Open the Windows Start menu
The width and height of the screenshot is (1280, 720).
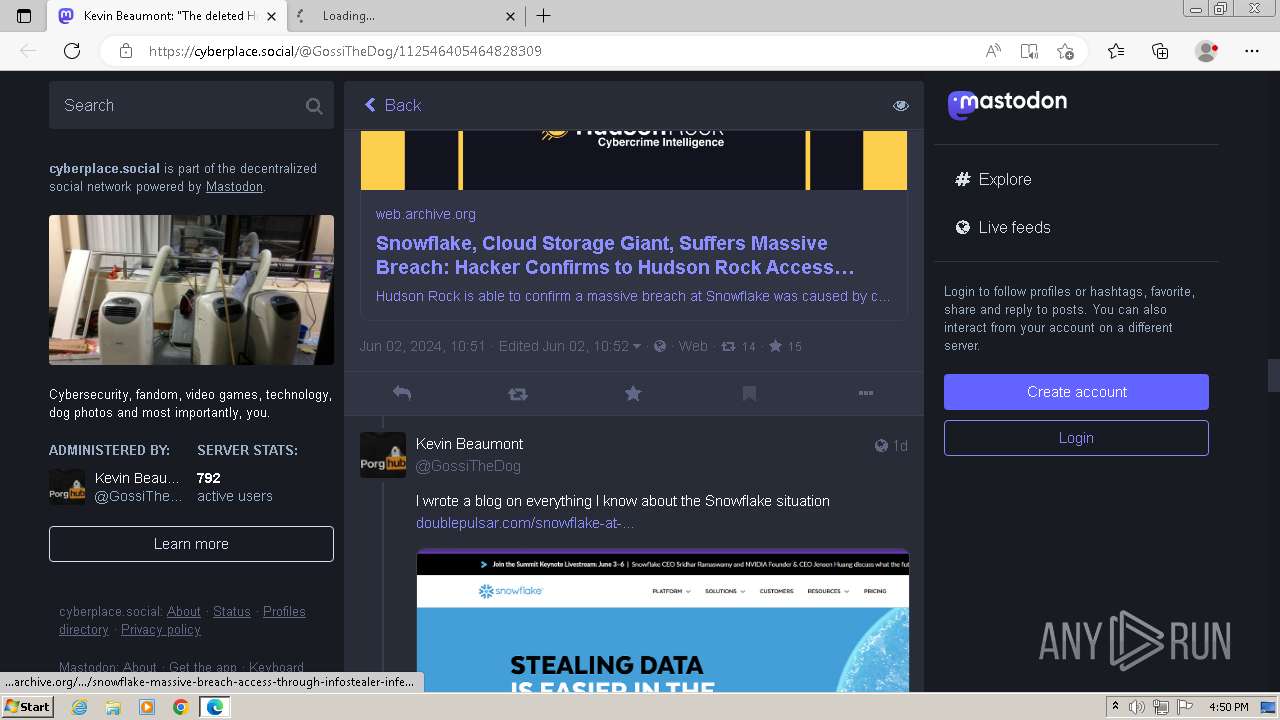(28, 706)
